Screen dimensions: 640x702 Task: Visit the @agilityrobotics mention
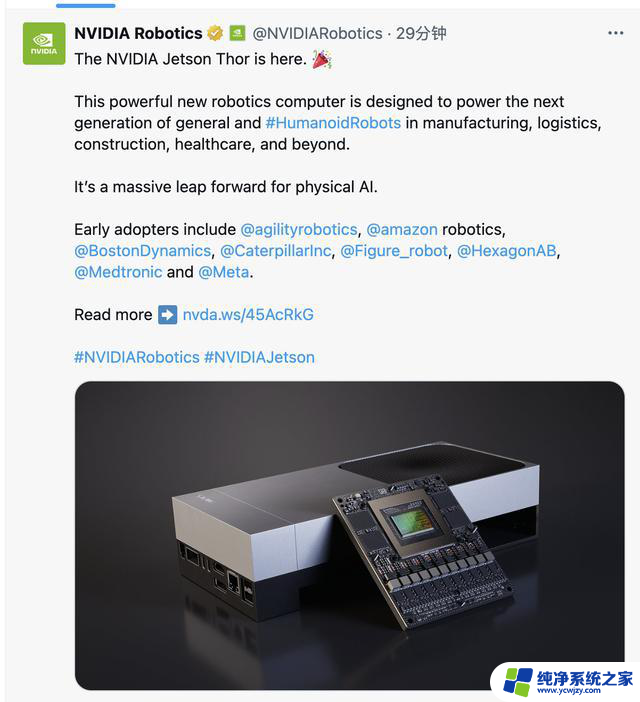pos(299,230)
